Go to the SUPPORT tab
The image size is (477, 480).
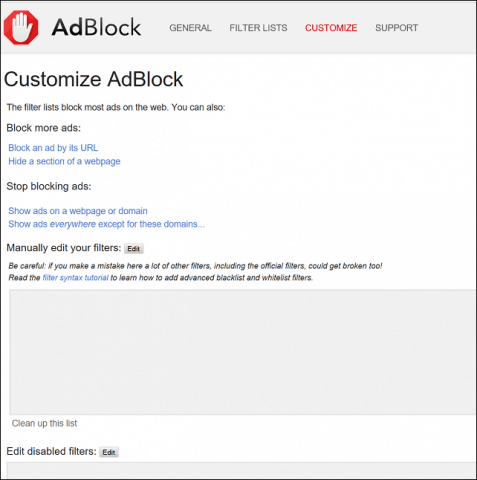coord(397,28)
